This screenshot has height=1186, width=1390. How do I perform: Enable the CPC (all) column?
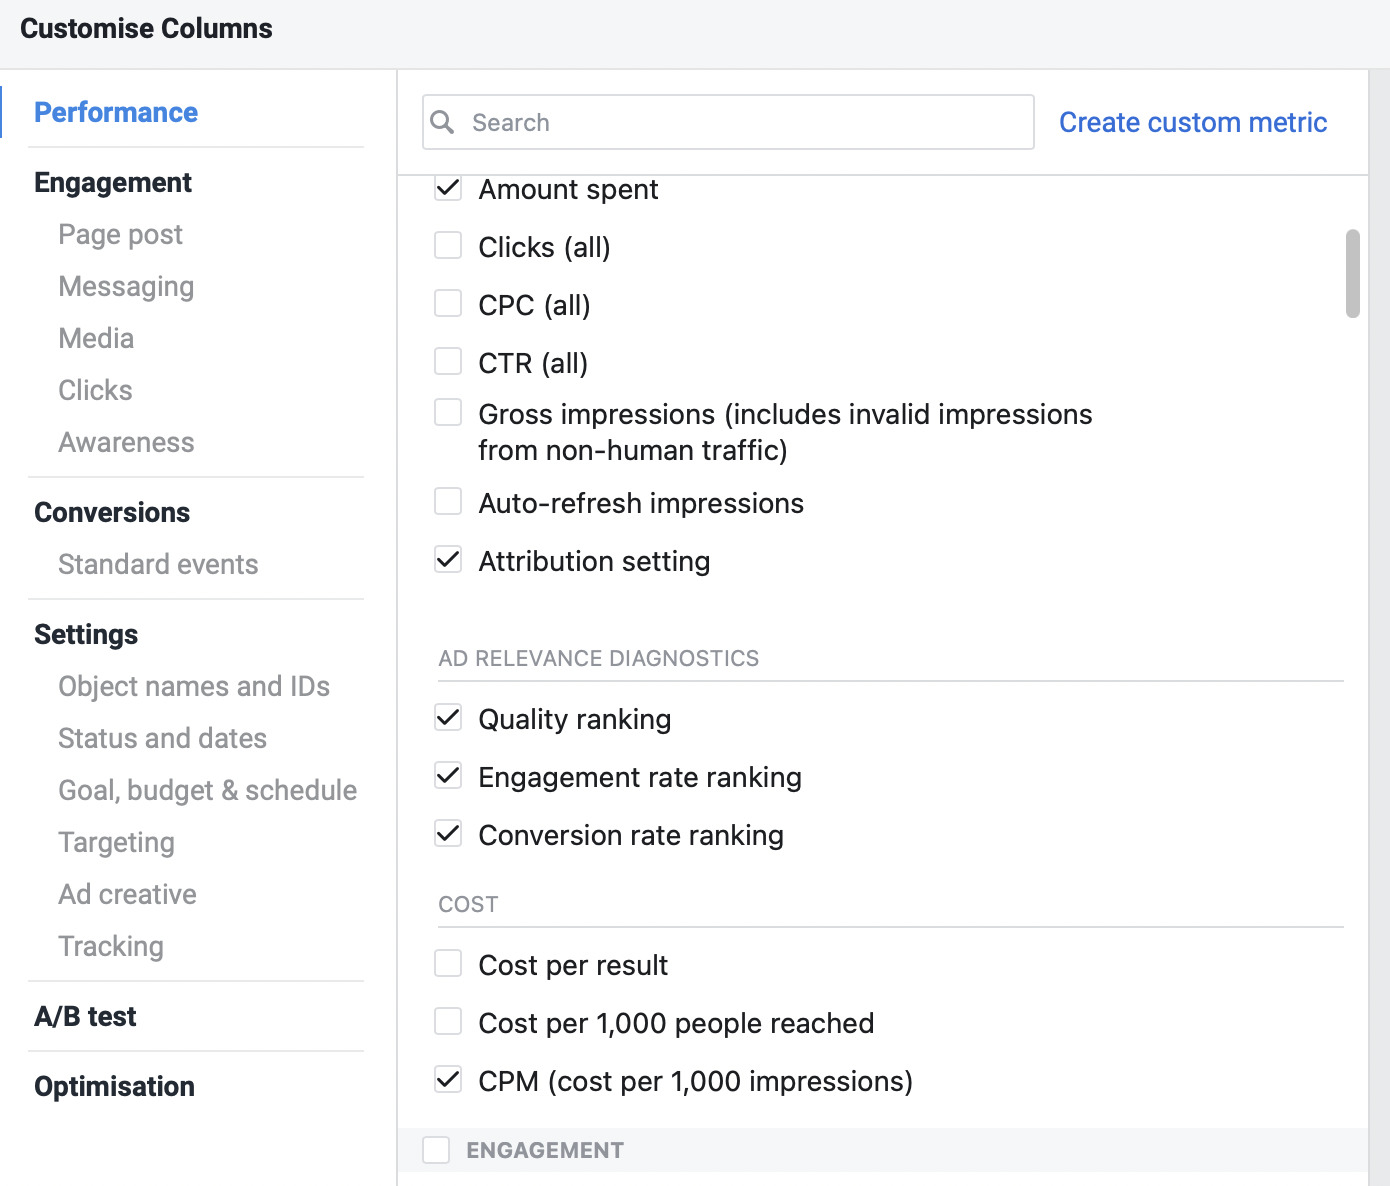pos(447,303)
